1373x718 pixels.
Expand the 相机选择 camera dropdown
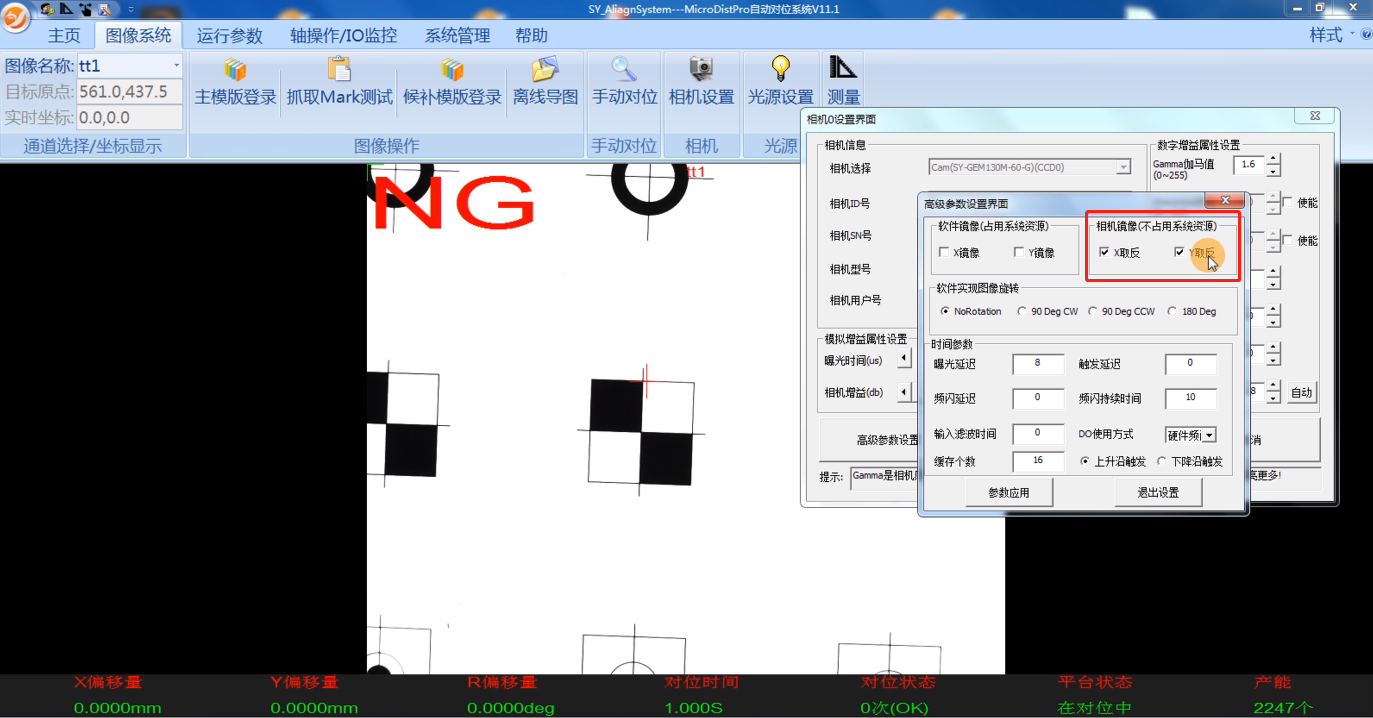[1123, 168]
